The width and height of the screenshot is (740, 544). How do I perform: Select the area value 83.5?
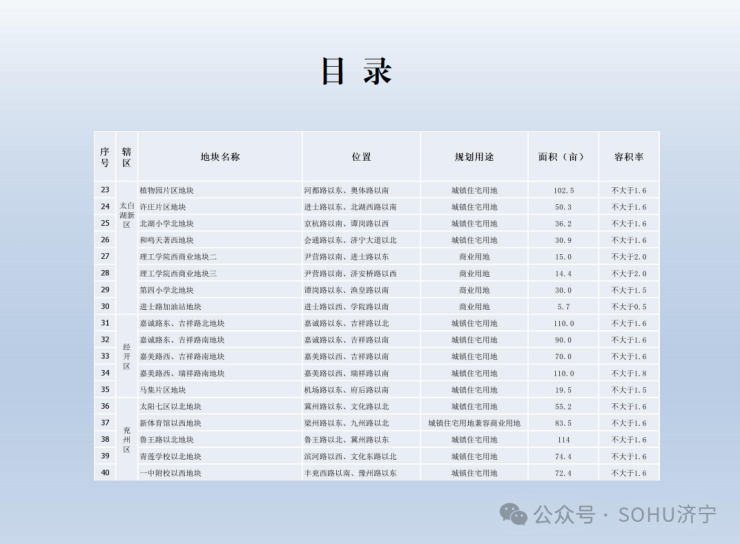(x=563, y=423)
